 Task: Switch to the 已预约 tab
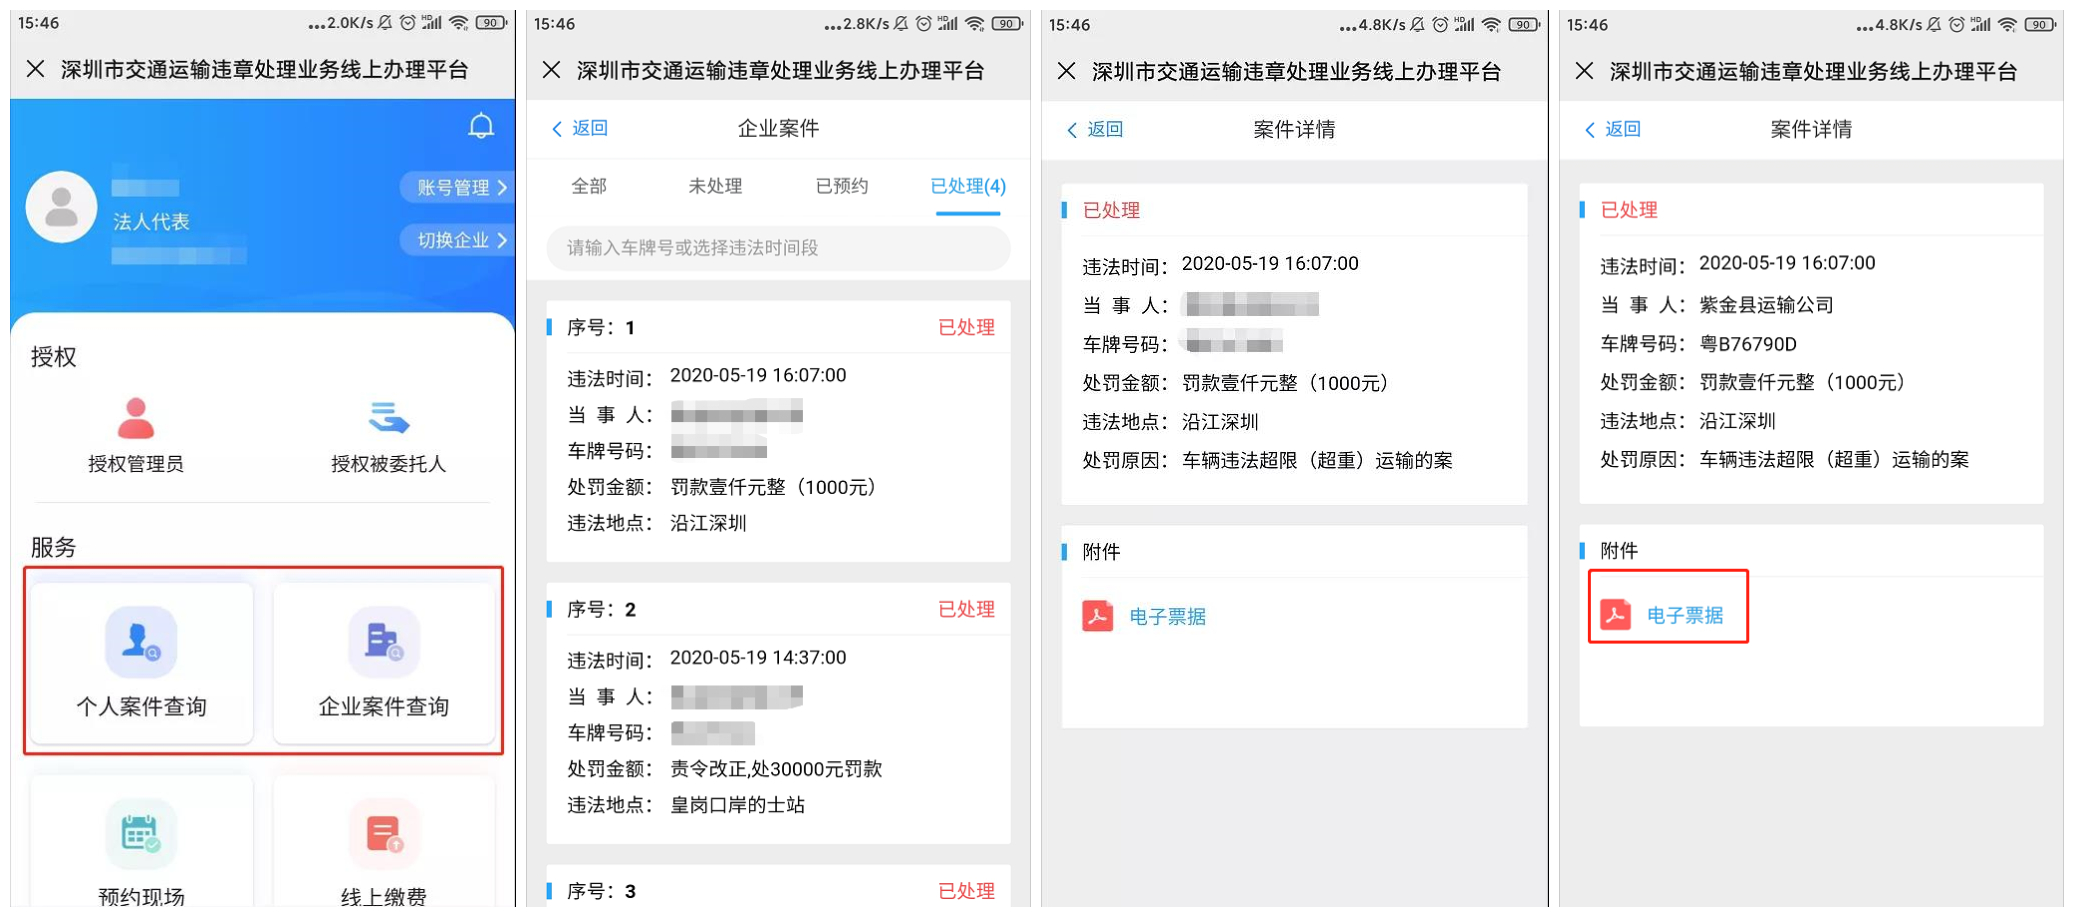pyautogui.click(x=840, y=187)
